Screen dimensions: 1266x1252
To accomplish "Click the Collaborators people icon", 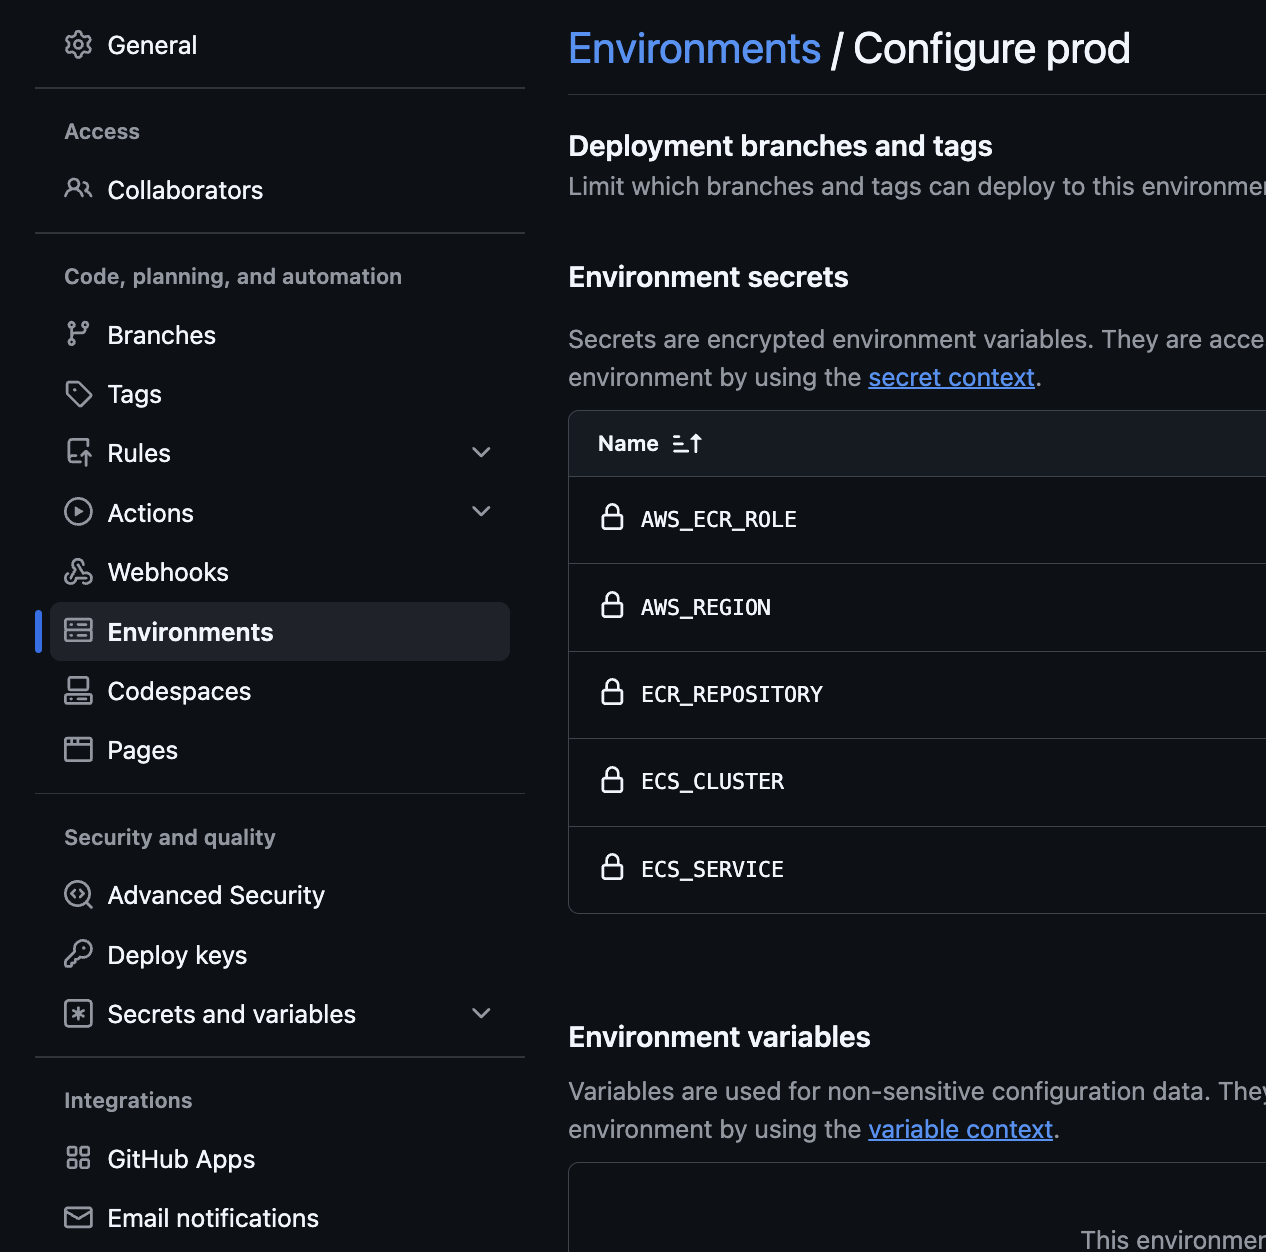I will click(78, 188).
